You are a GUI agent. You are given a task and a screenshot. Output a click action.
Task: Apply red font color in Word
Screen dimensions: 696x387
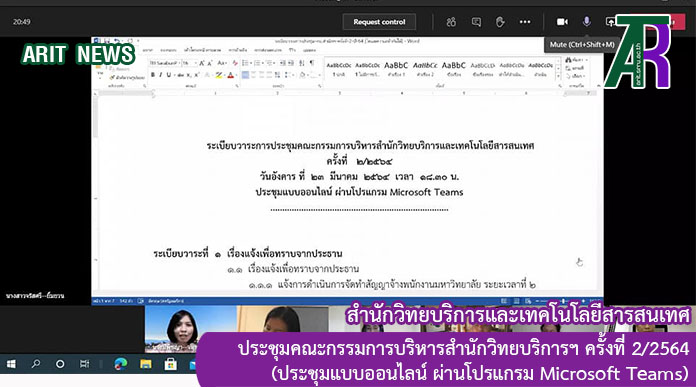(231, 75)
